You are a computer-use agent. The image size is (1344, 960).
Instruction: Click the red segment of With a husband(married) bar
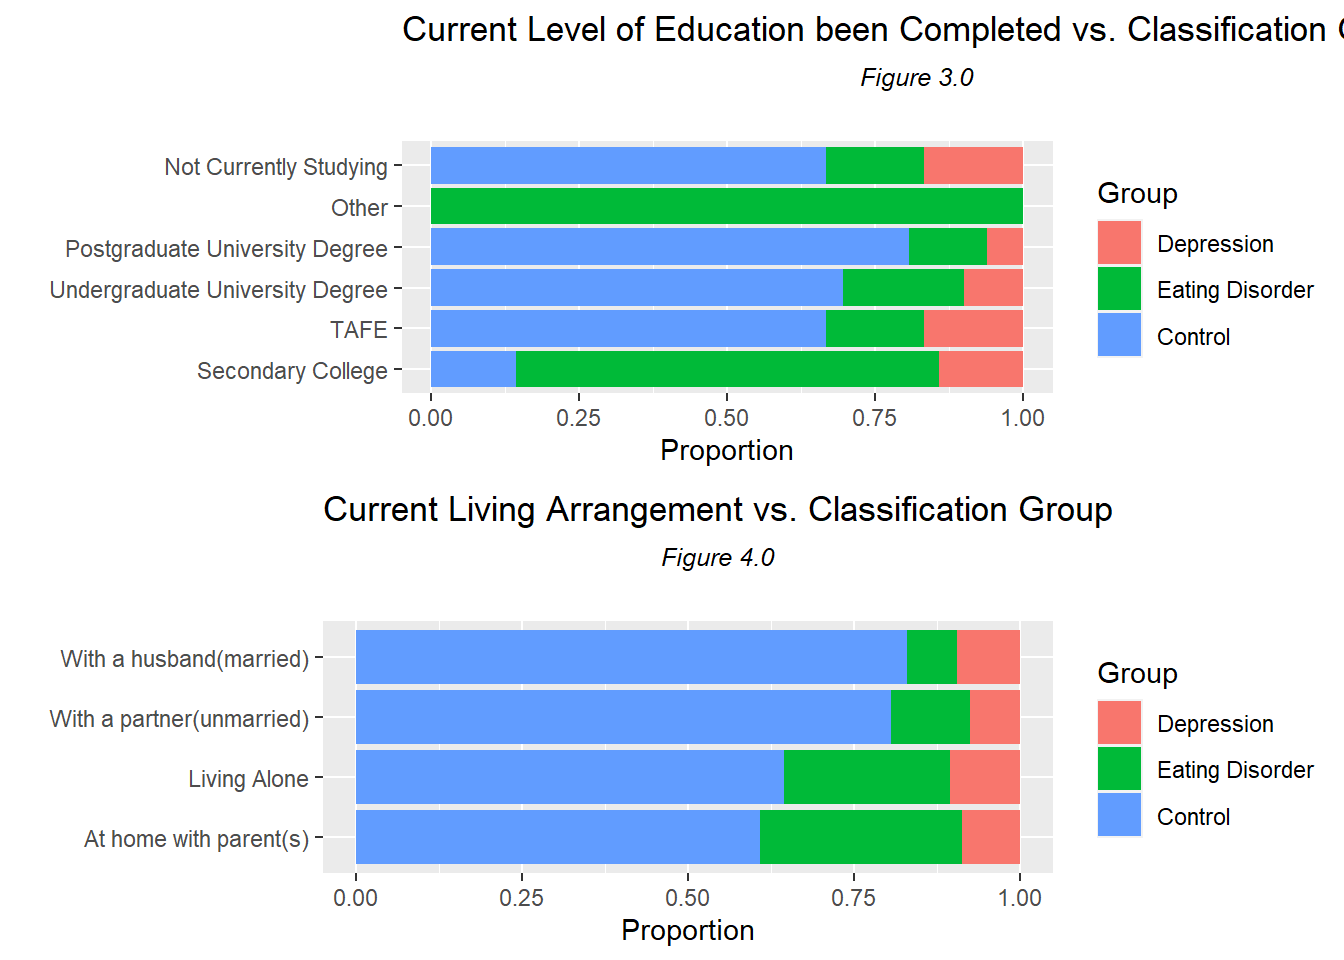click(x=988, y=657)
